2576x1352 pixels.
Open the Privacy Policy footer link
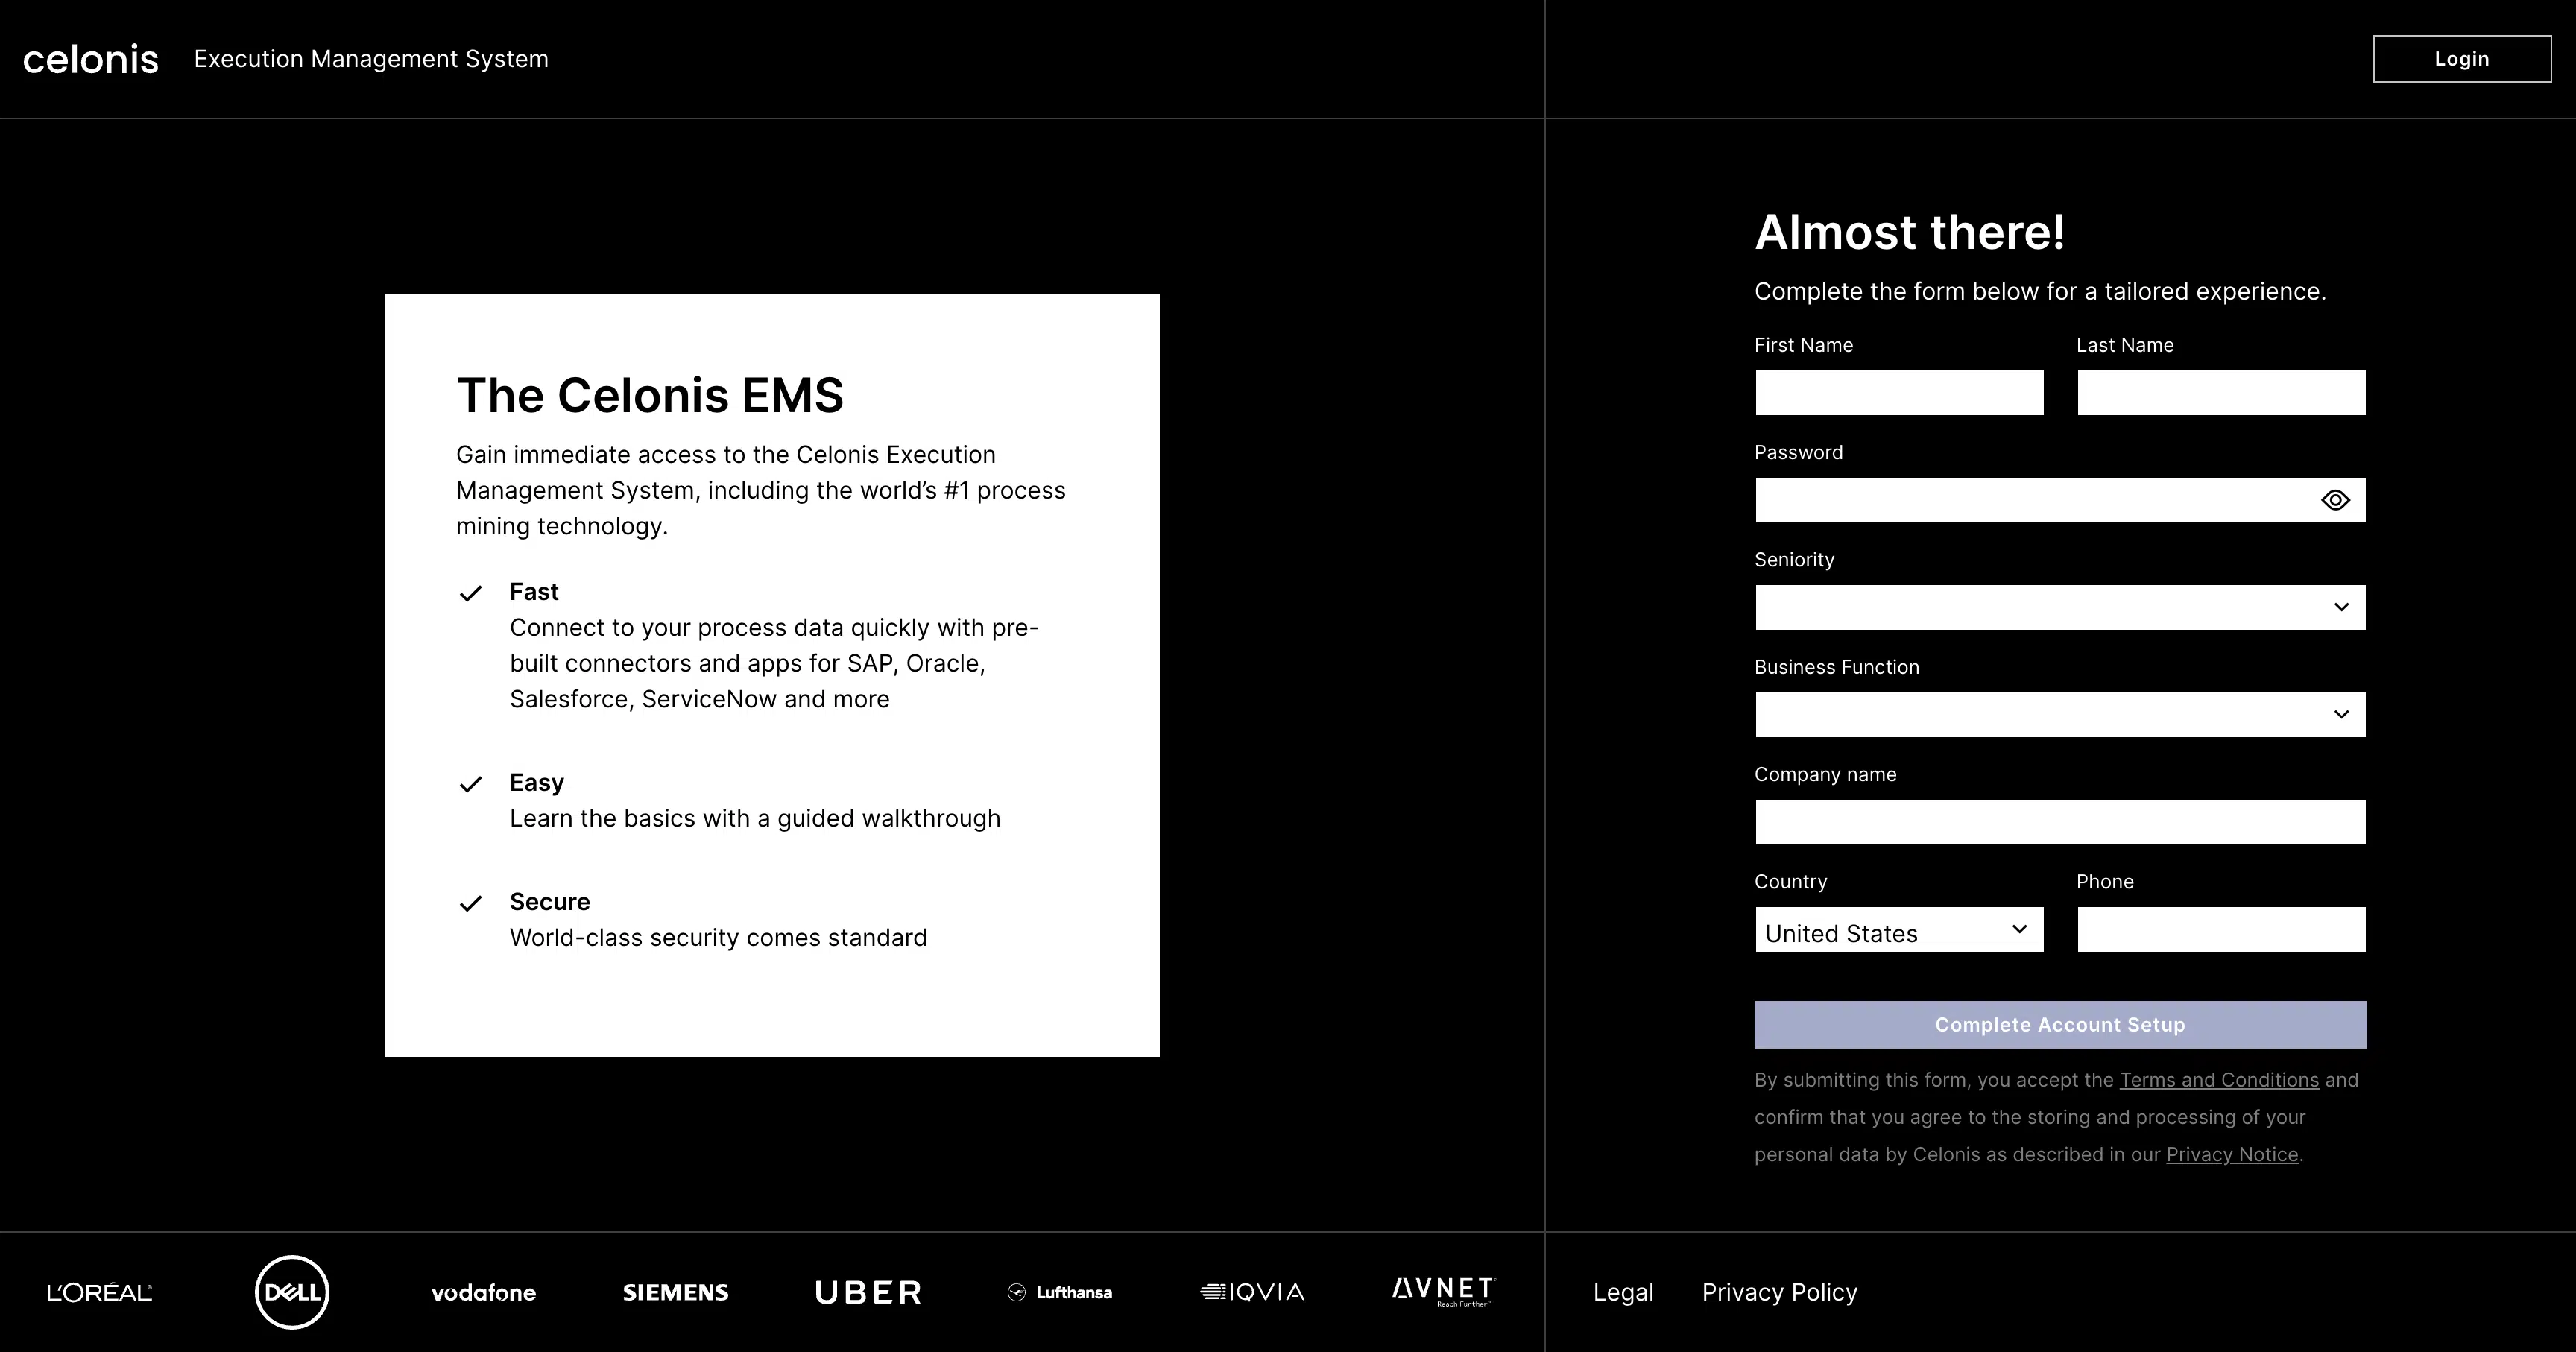pos(1780,1292)
